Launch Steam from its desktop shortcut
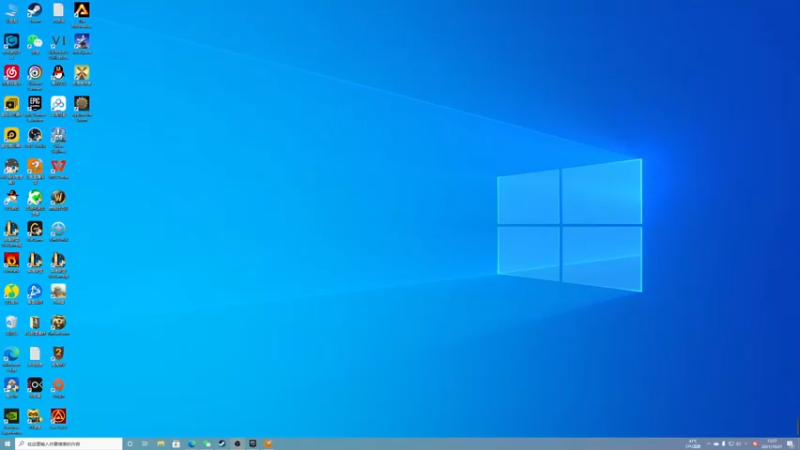Image resolution: width=800 pixels, height=450 pixels. 35,12
